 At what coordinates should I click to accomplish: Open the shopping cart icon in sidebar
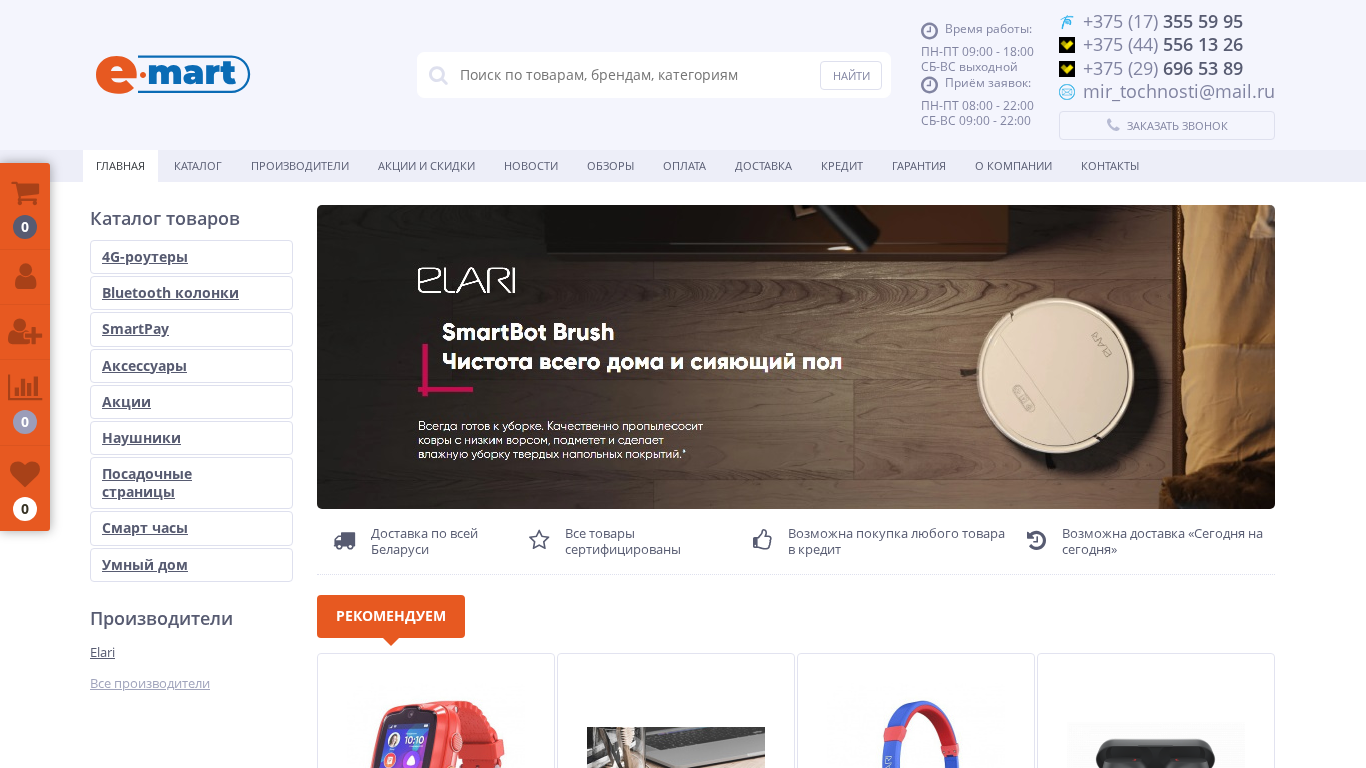25,194
